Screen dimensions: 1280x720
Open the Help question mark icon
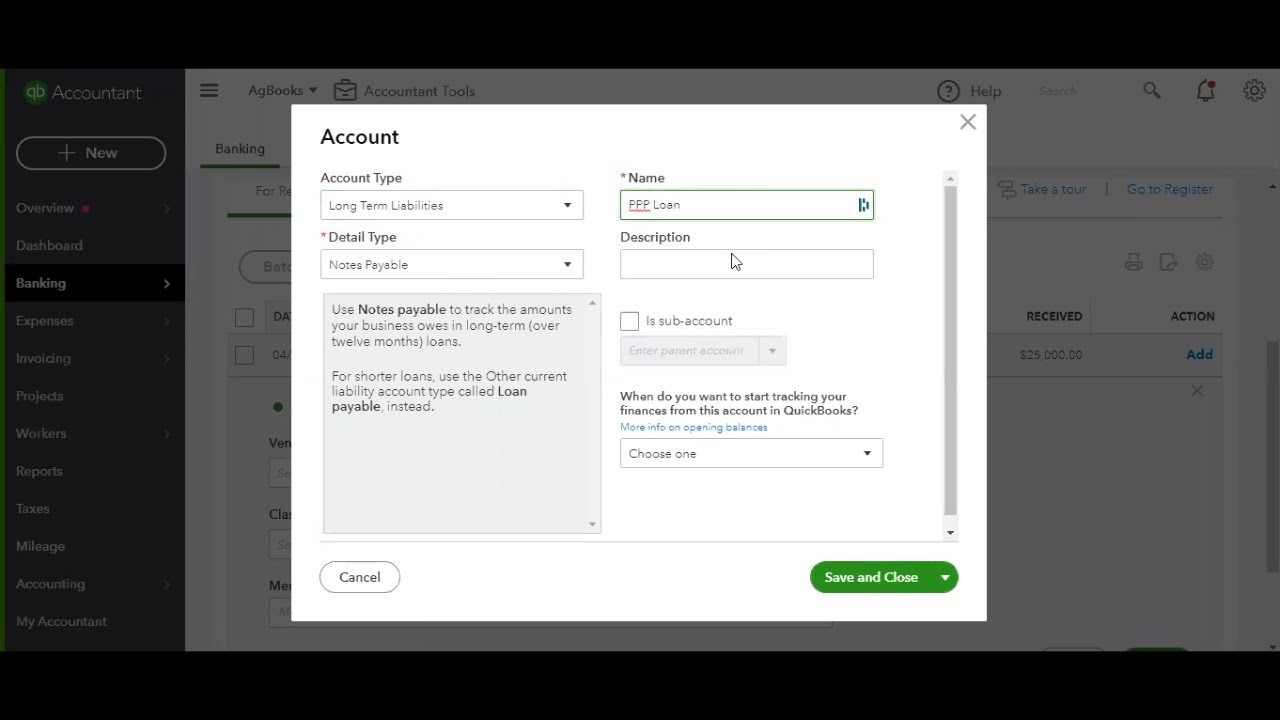coord(948,91)
